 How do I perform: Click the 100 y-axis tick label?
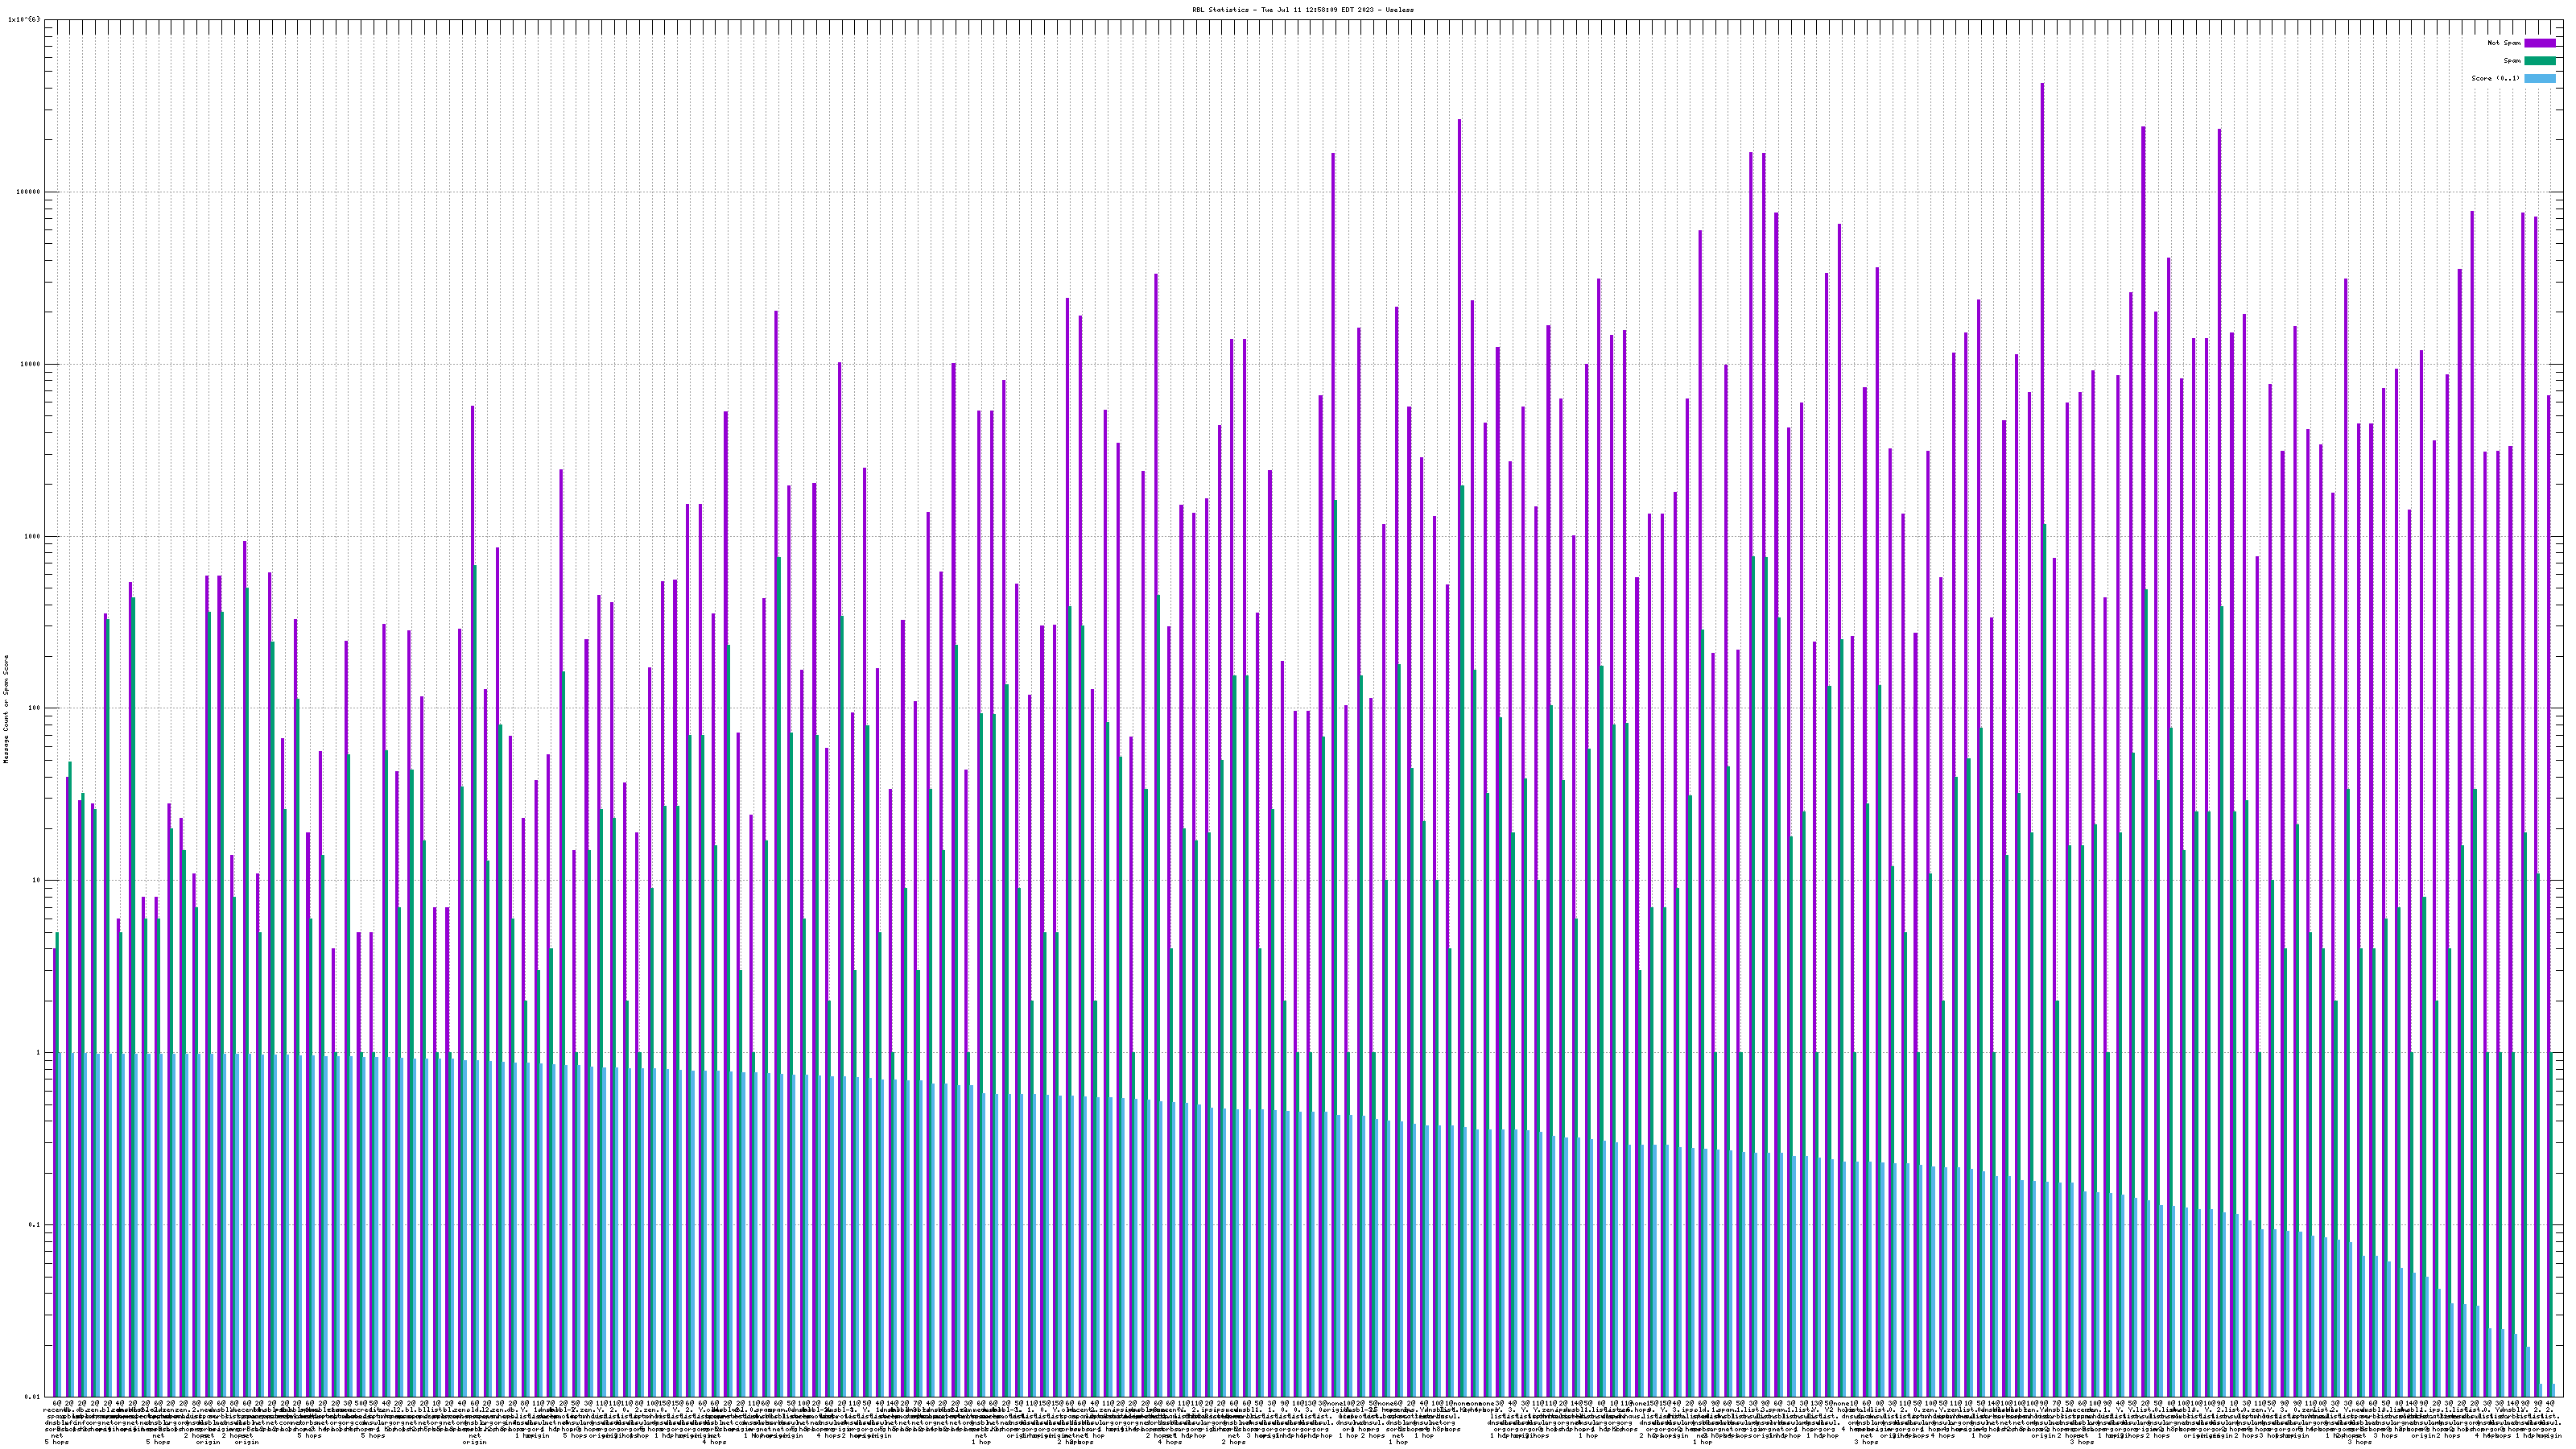point(35,709)
